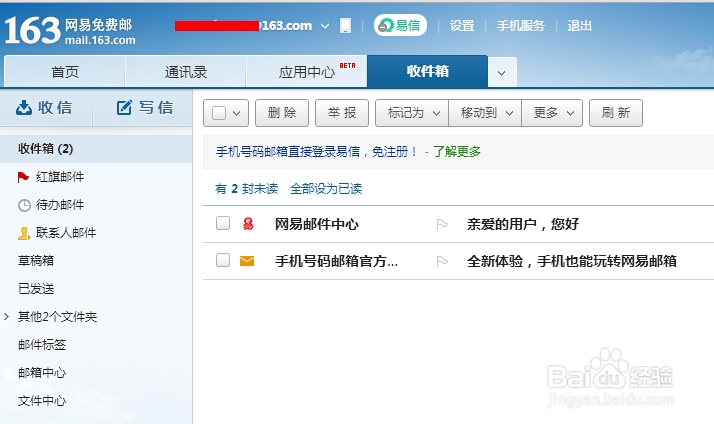Open email from sender 网易邮件中心
Viewport: 714px width, 424px height.
click(316, 224)
